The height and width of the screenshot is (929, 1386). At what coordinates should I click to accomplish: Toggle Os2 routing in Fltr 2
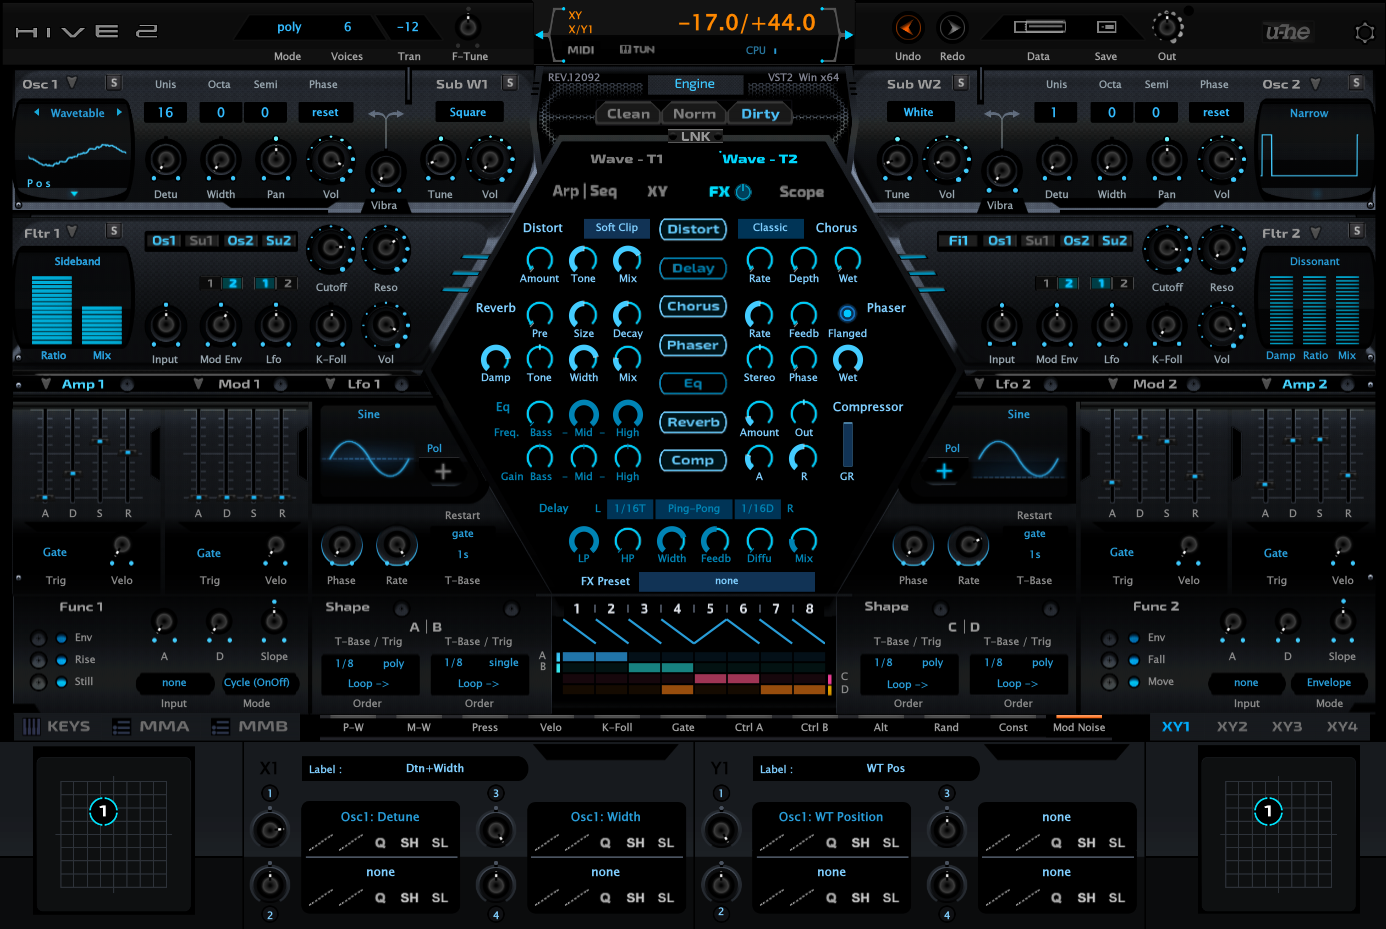point(1076,240)
